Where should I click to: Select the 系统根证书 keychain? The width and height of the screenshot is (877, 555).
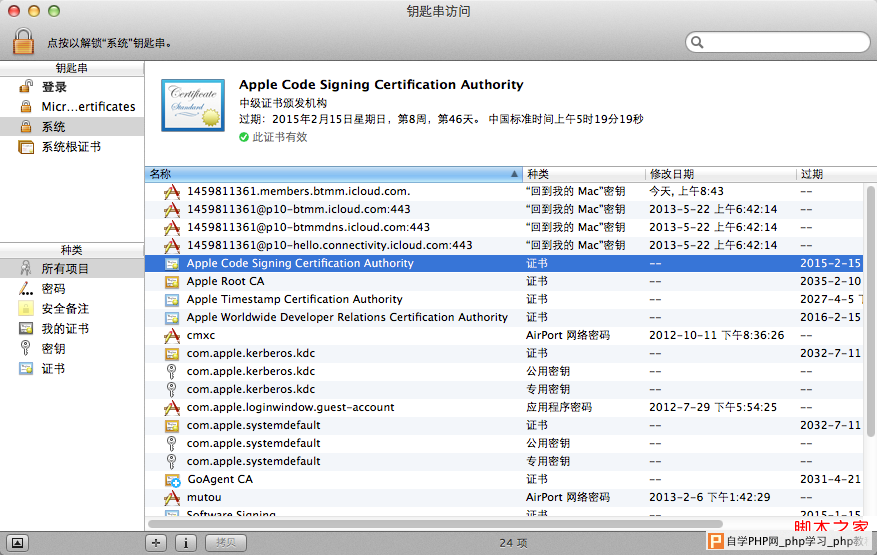click(x=72, y=147)
